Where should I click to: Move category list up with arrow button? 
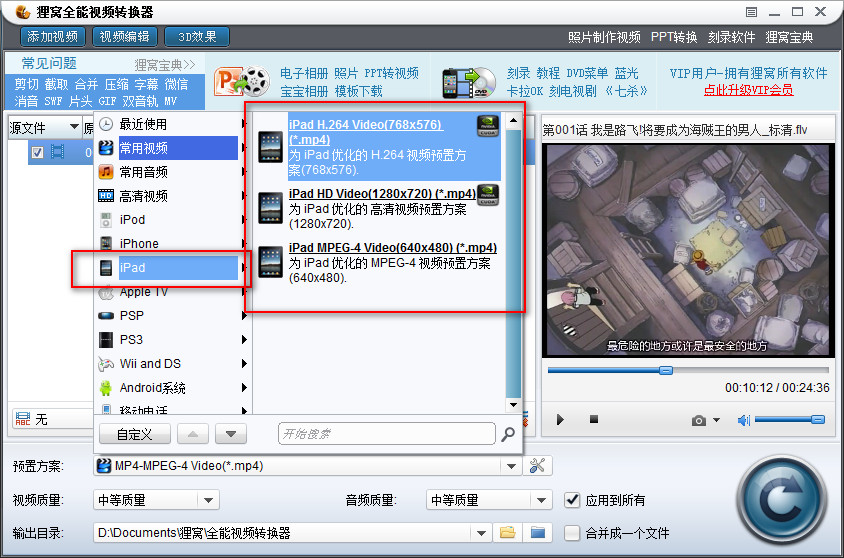pos(193,434)
